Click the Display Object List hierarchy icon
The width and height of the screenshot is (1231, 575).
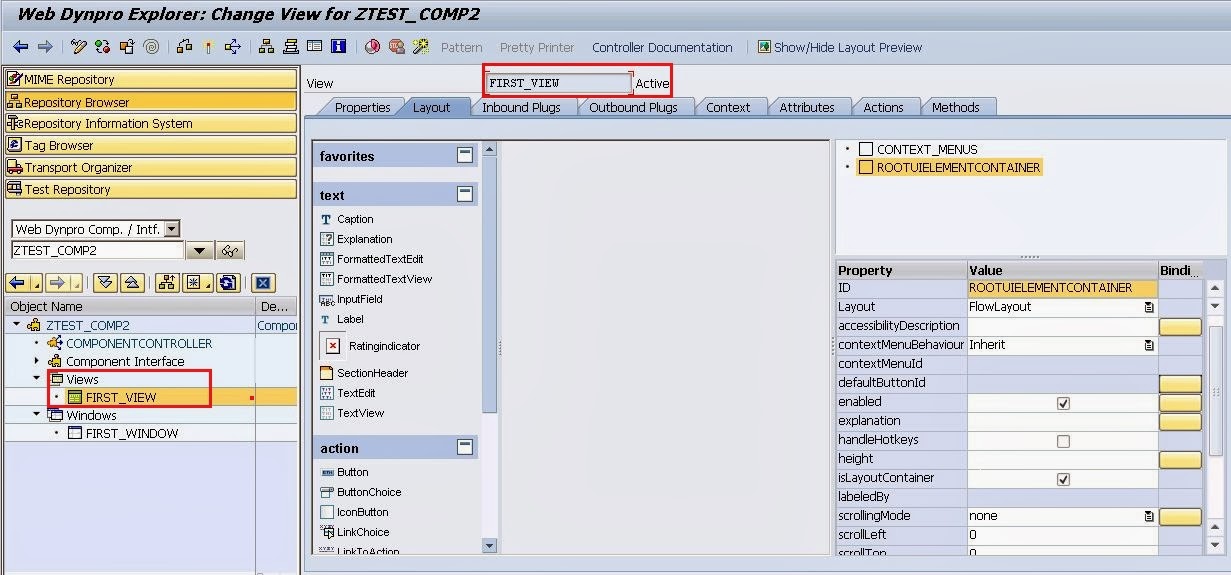[x=267, y=47]
